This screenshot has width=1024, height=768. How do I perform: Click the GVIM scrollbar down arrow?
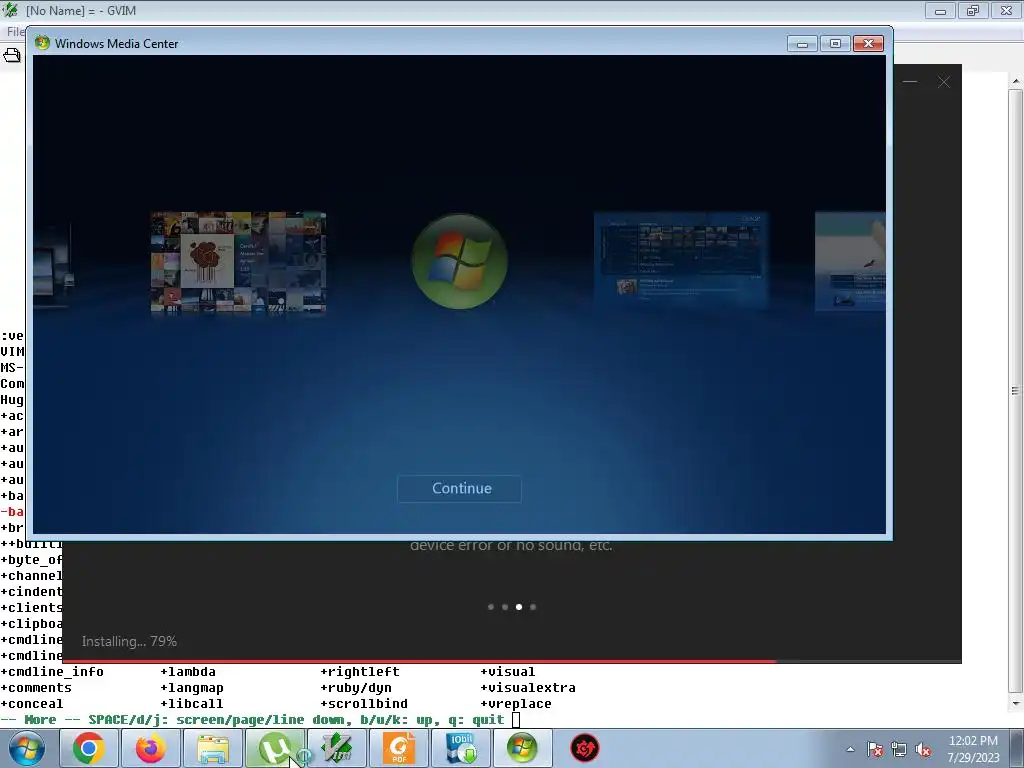tap(1016, 703)
